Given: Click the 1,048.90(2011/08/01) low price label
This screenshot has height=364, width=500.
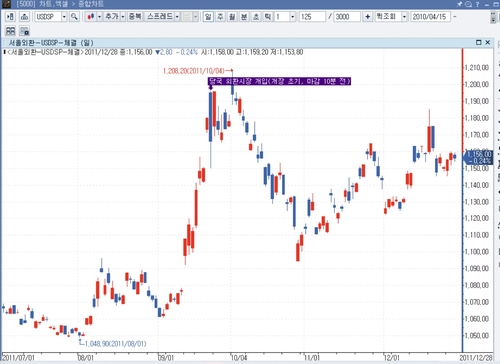Looking at the screenshot, I should [x=116, y=344].
